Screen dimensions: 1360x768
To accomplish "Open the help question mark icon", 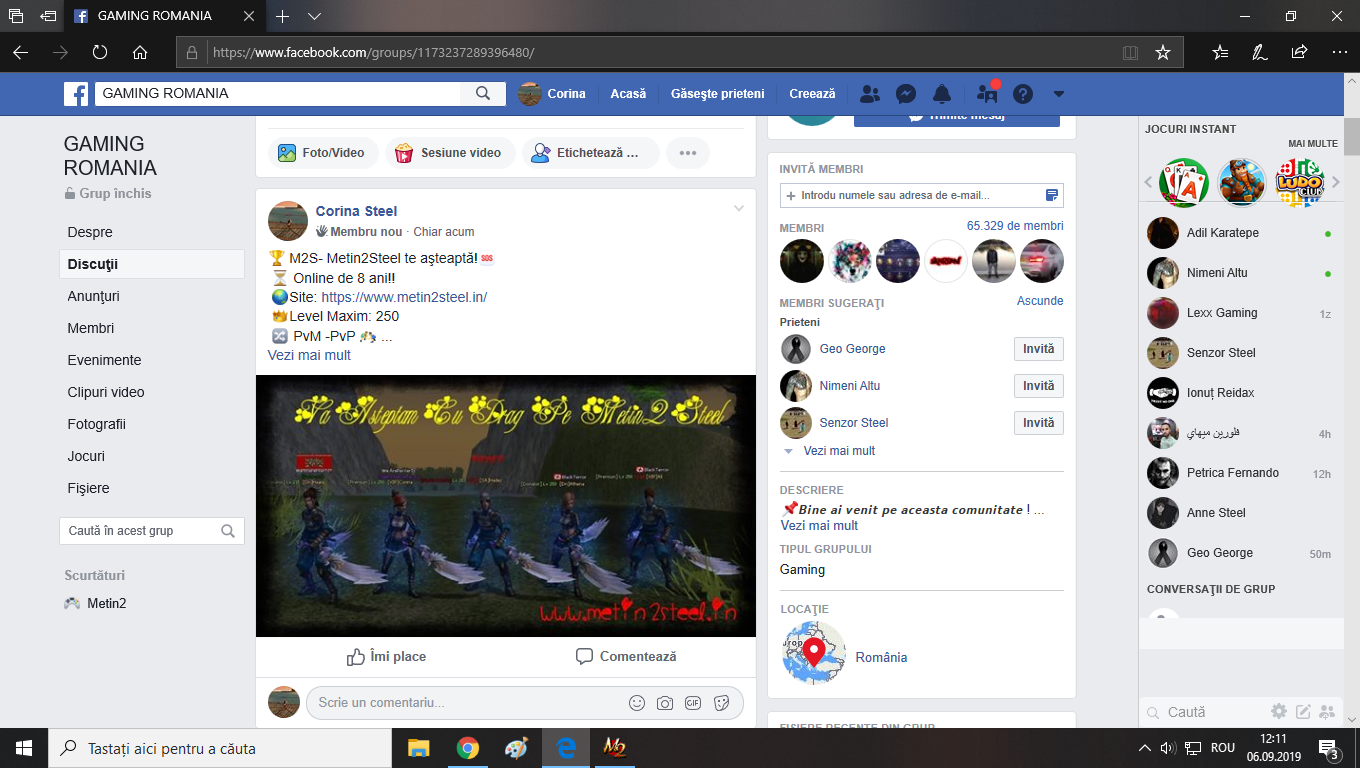I will click(x=1022, y=94).
